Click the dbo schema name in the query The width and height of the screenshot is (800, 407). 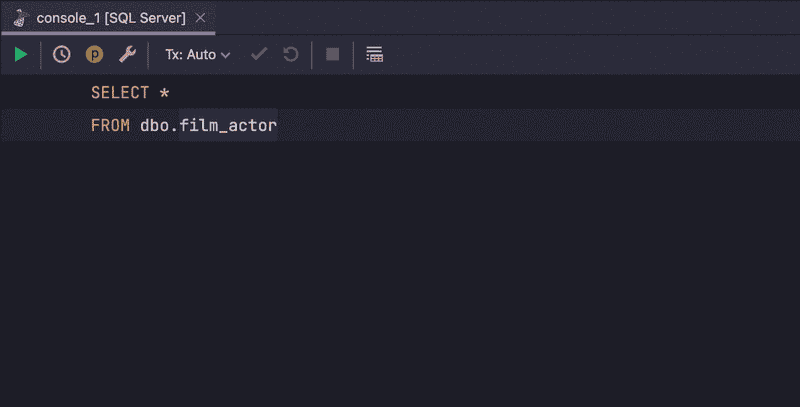click(x=155, y=125)
